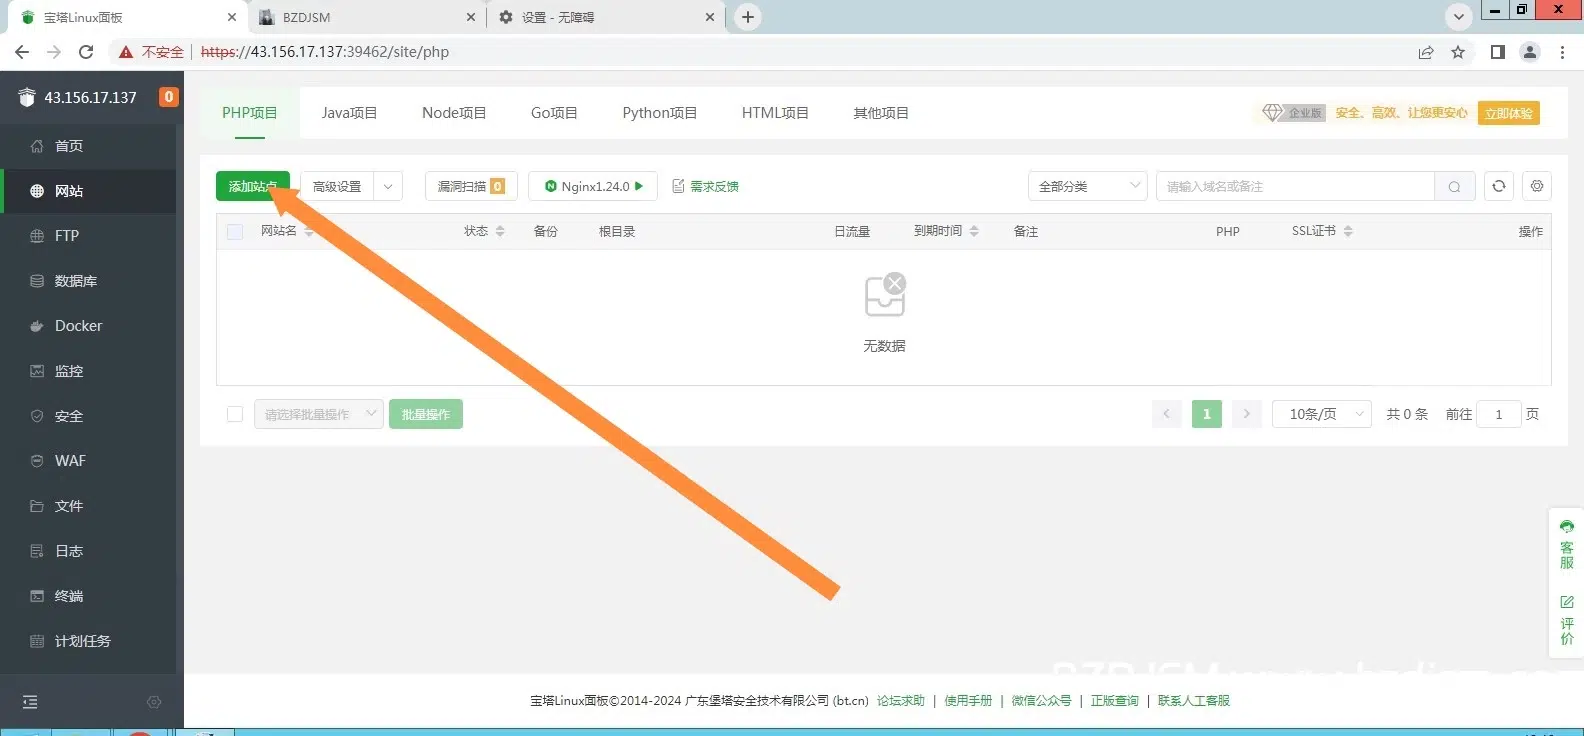The width and height of the screenshot is (1584, 736).
Task: Click the browser back arrow
Action: [x=22, y=52]
